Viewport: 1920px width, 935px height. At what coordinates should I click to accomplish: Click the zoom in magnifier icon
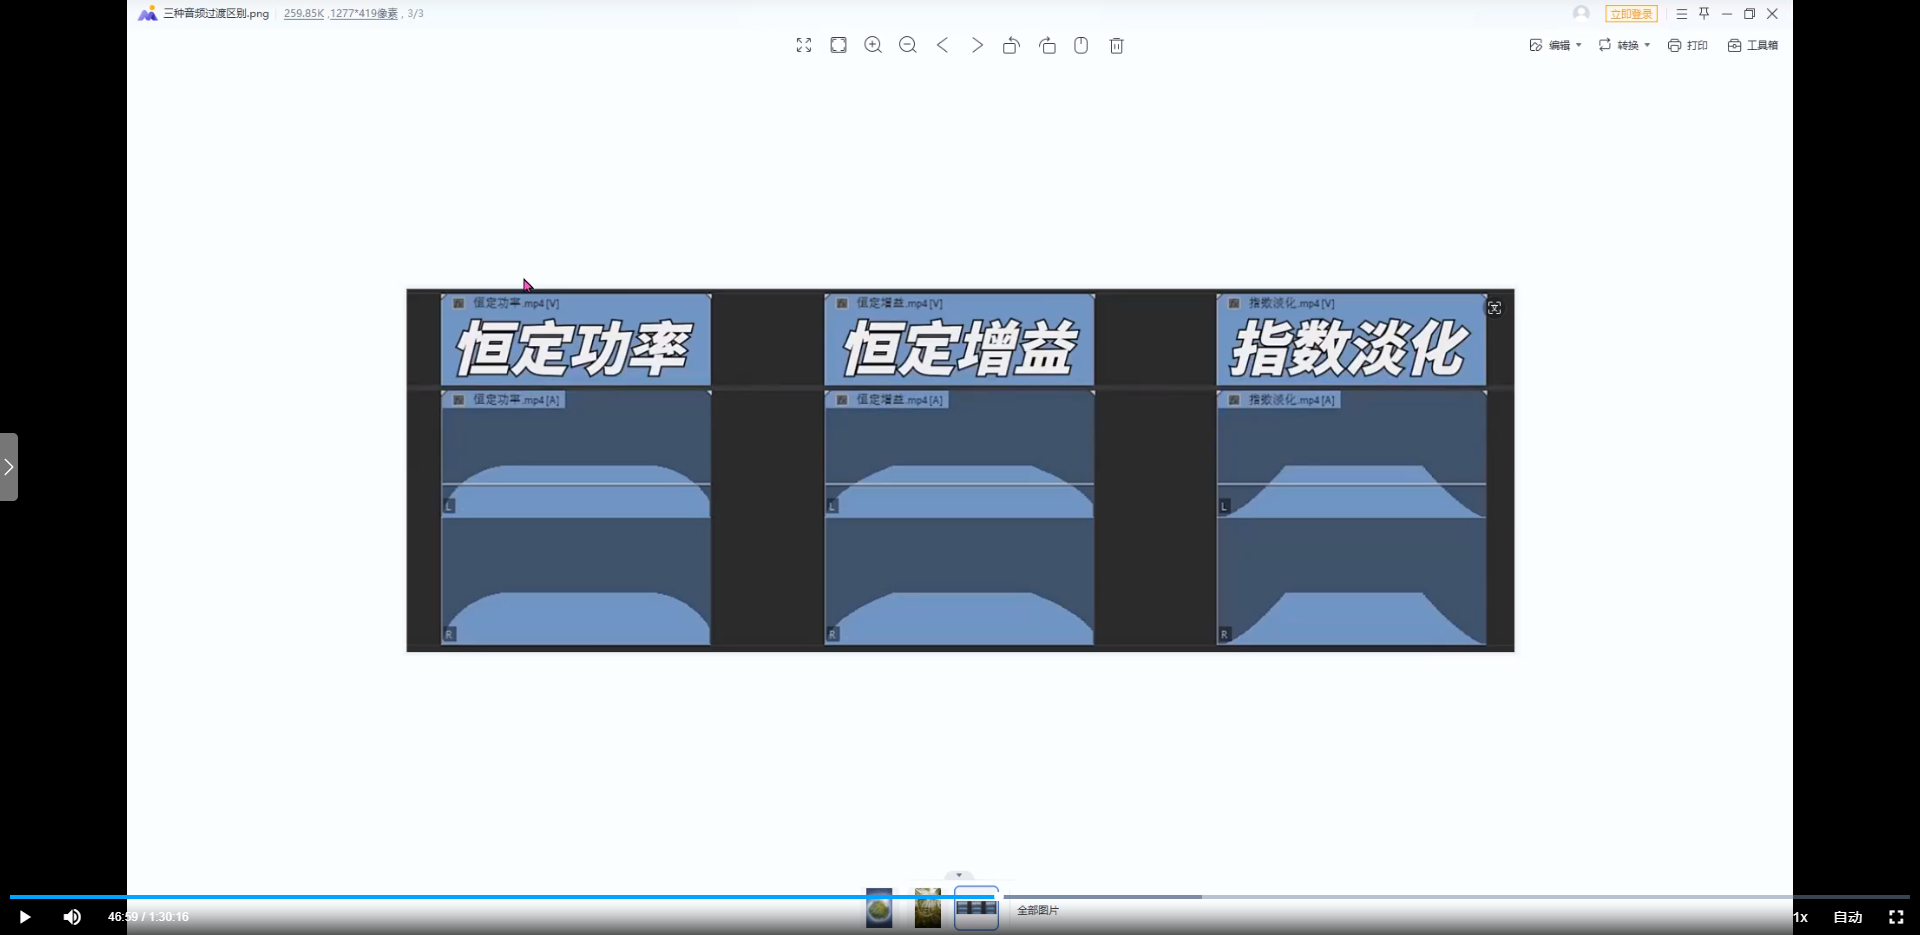click(x=873, y=45)
